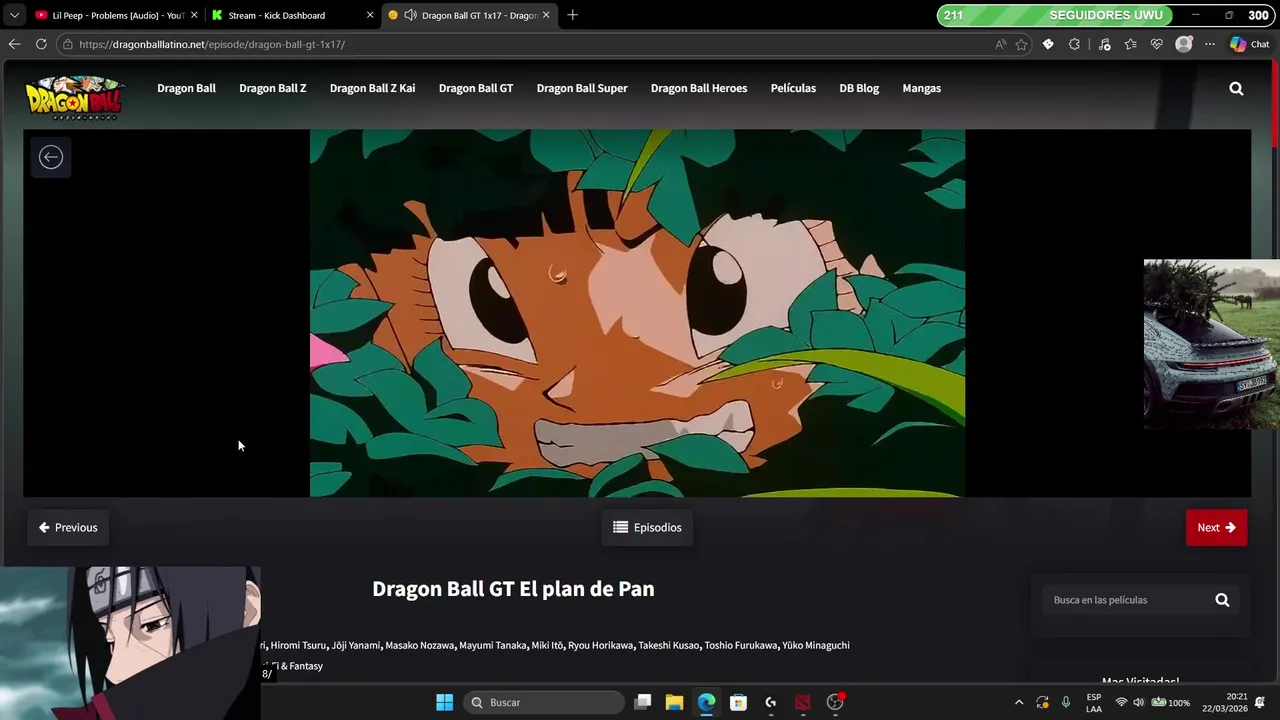The image size is (1280, 720).
Task: Submit movie search with magnifier icon
Action: point(1222,600)
